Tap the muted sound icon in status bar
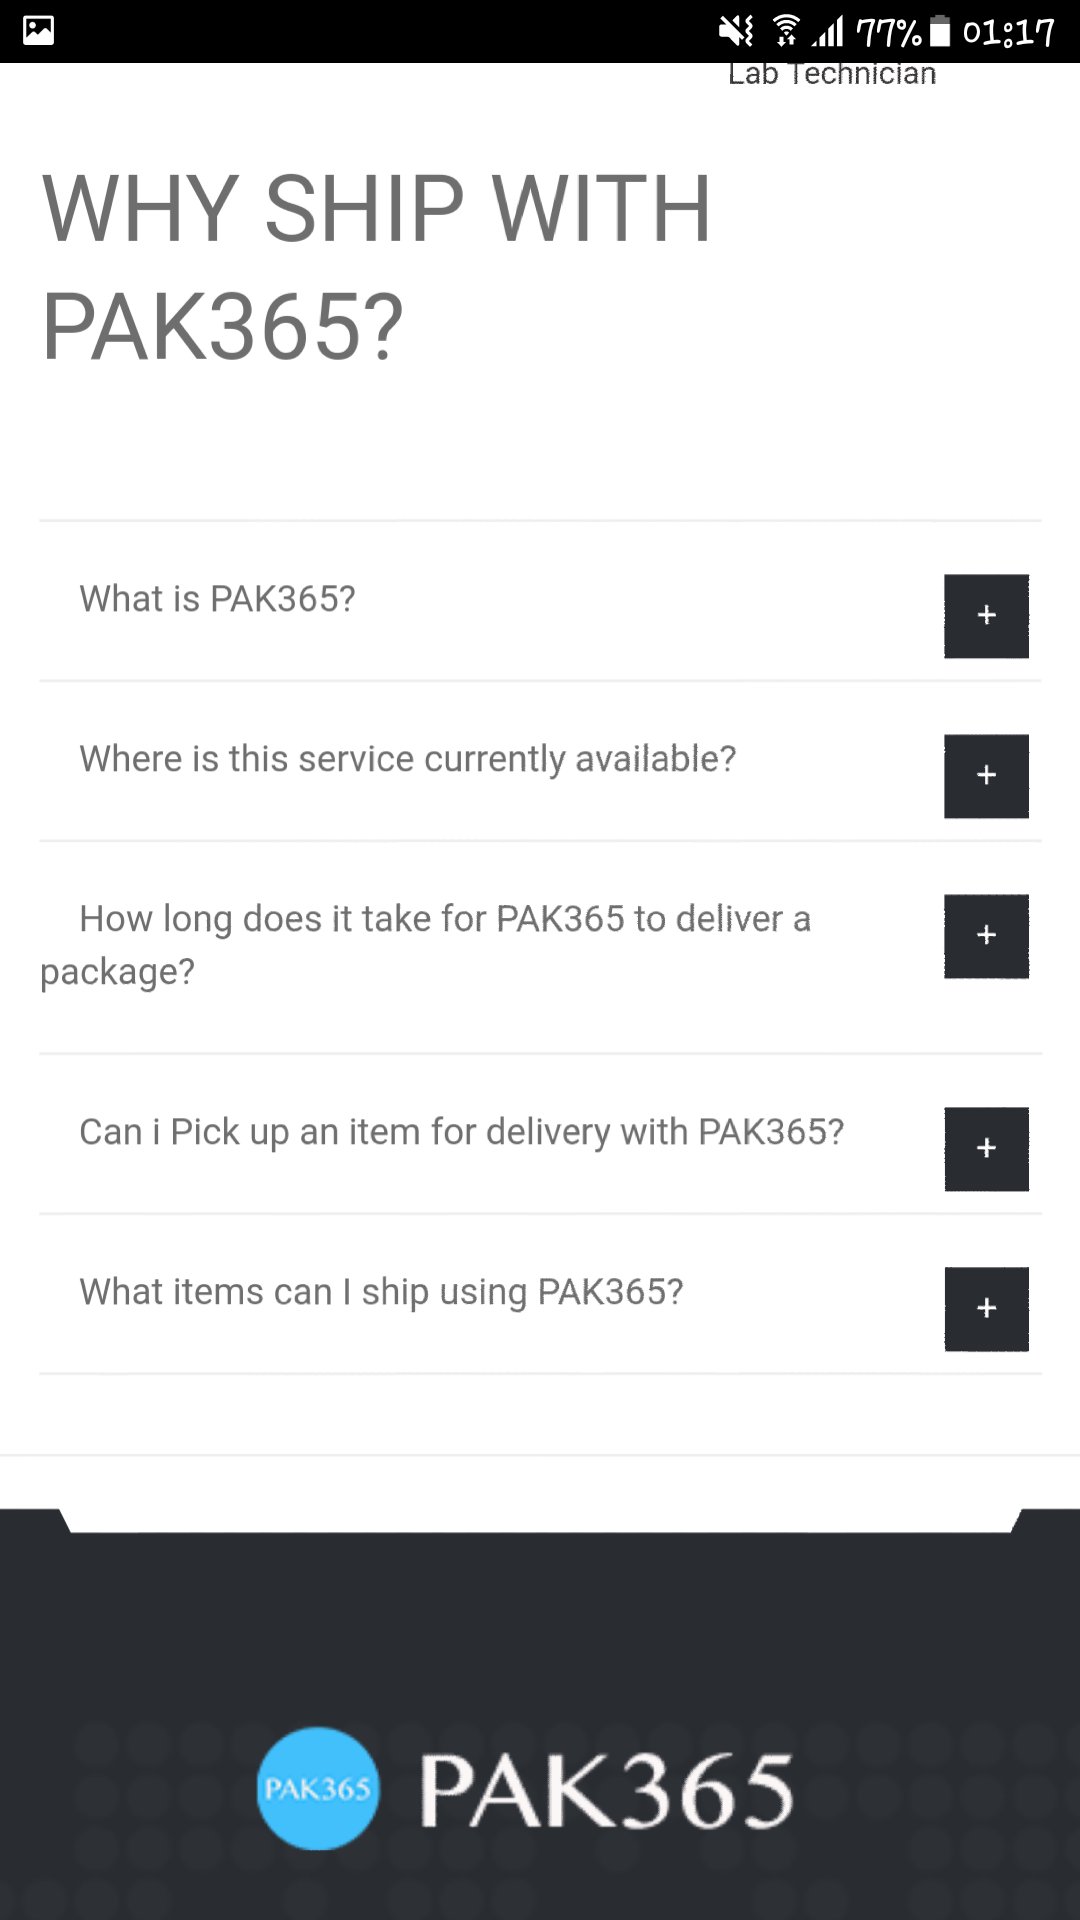Screen dimensions: 1080x1920 click(x=736, y=32)
